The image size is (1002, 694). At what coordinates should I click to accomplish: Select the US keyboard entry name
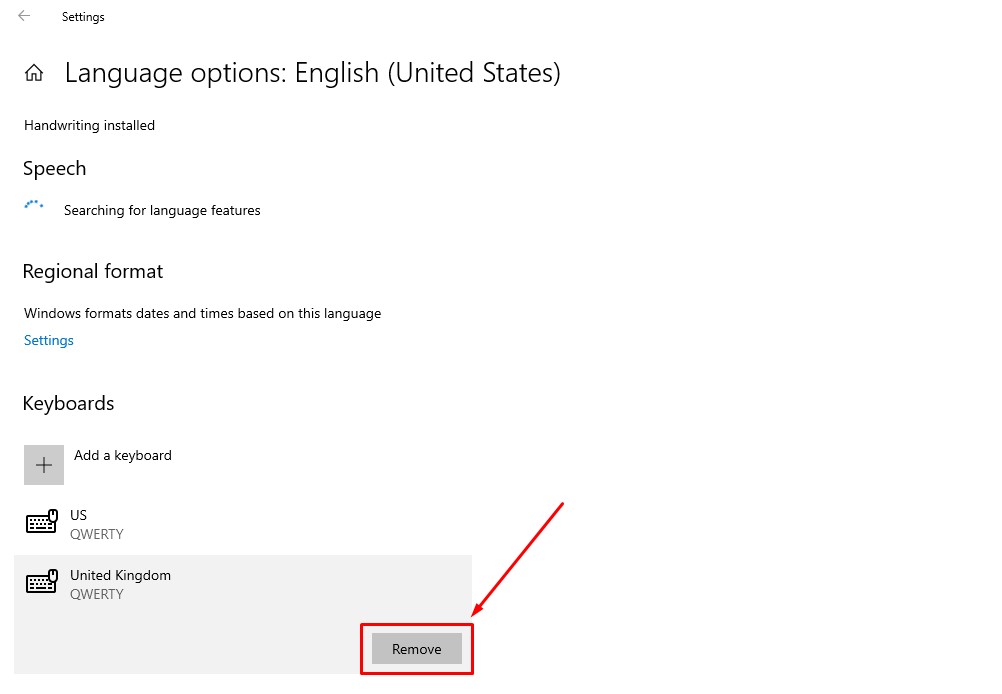(78, 515)
